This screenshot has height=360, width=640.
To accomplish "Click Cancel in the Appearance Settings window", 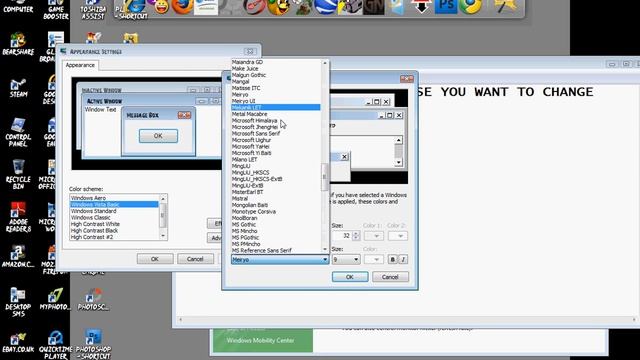I will click(x=195, y=259).
